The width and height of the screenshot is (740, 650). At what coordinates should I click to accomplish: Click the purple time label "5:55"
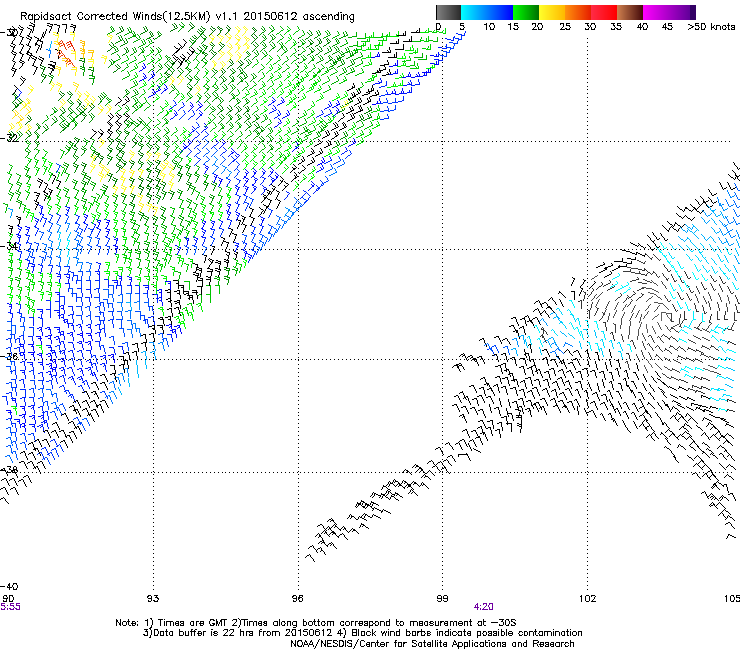(x=10, y=607)
